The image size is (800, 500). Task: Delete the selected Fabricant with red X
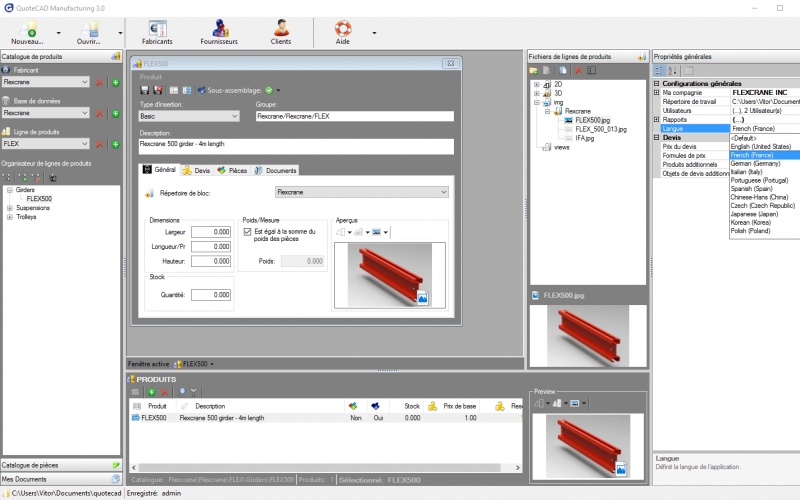point(99,82)
